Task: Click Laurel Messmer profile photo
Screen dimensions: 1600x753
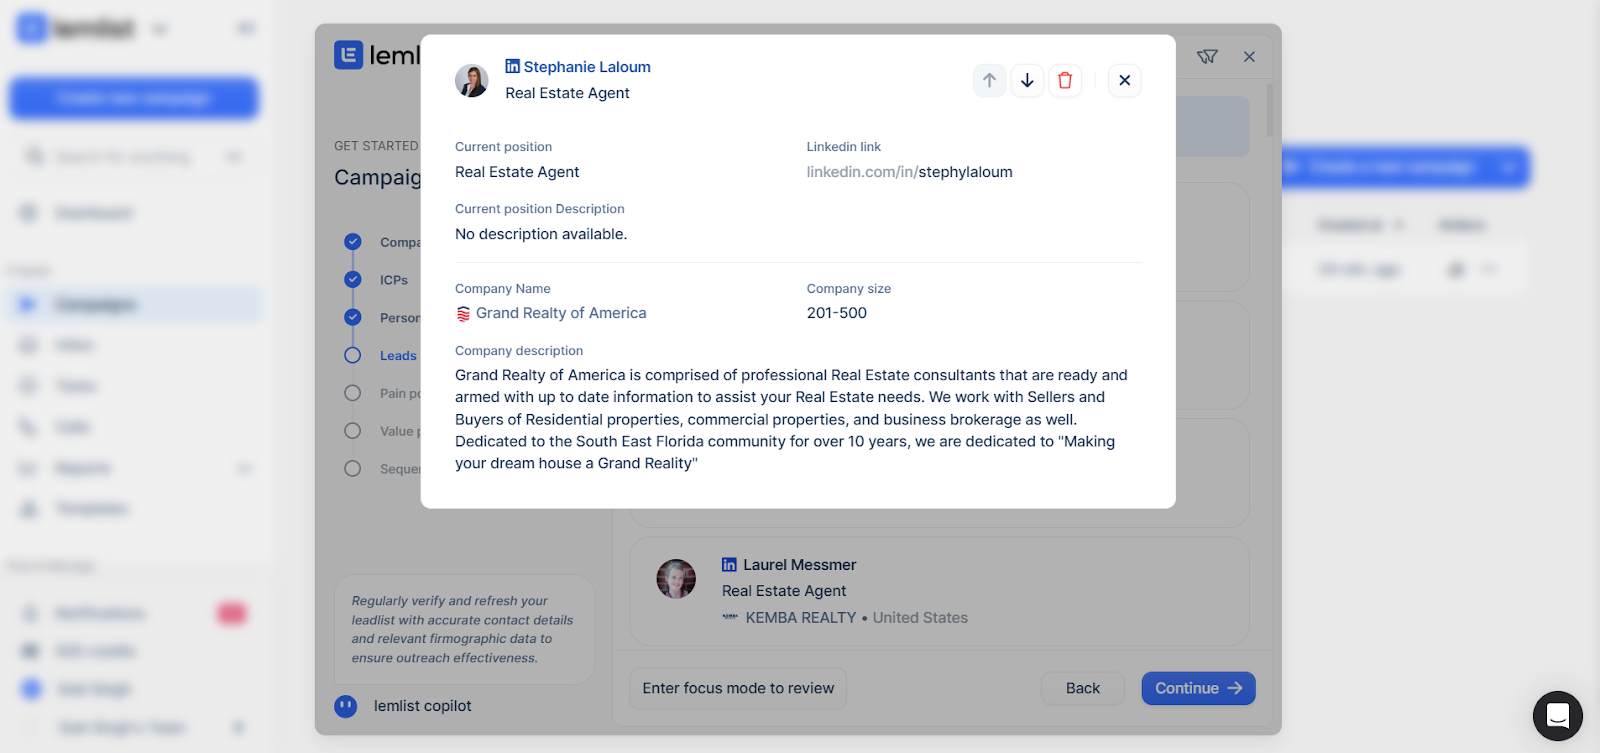Action: click(x=676, y=579)
